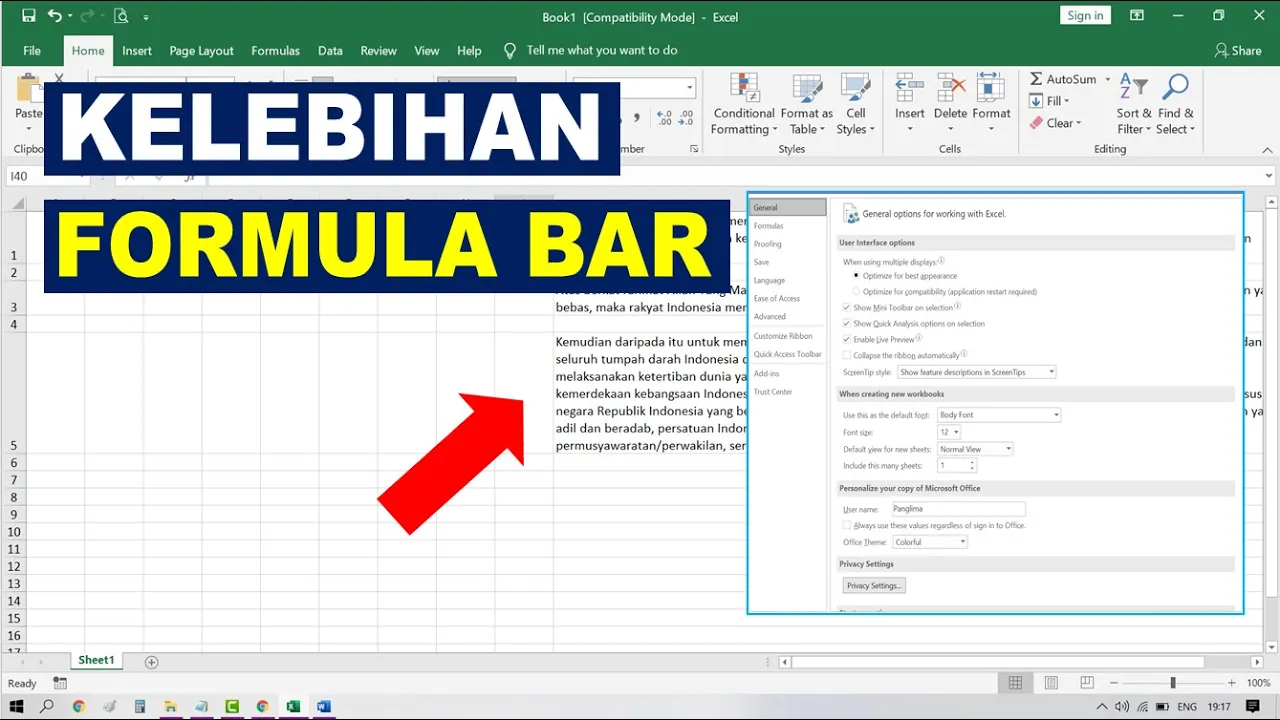Select Formulas category in Options list
This screenshot has height=720, width=1280.
(768, 226)
